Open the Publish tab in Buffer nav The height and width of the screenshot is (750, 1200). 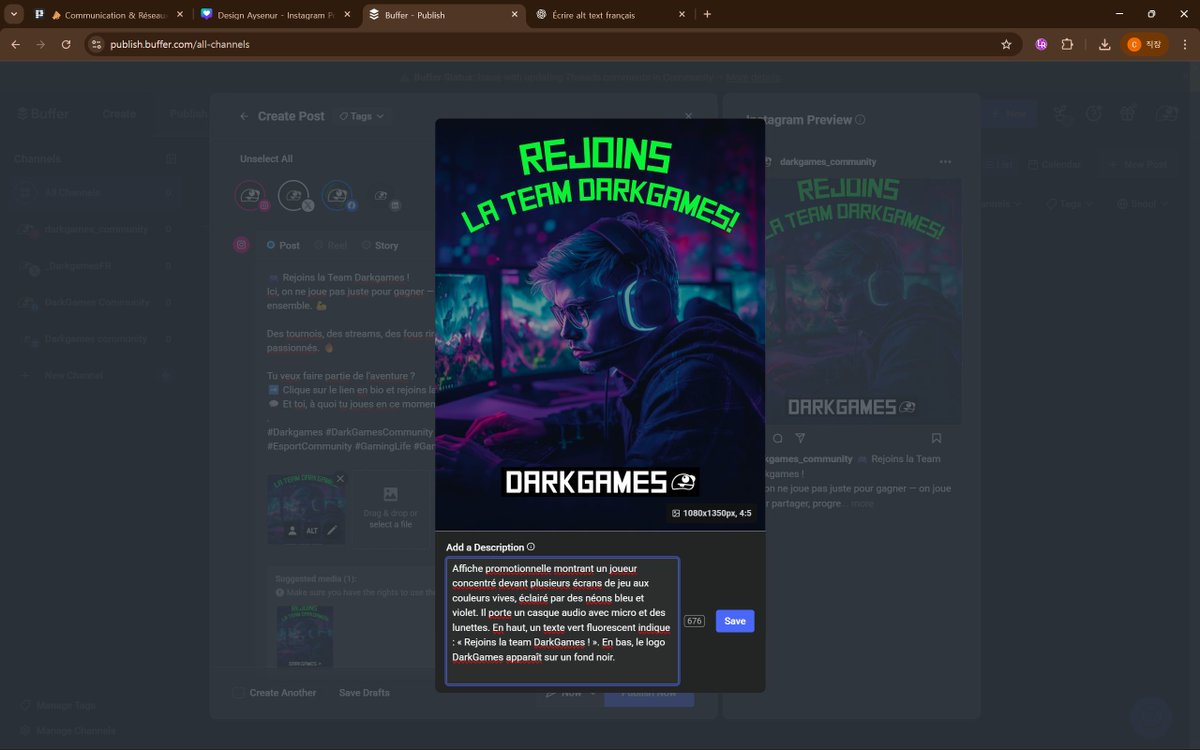coord(189,114)
